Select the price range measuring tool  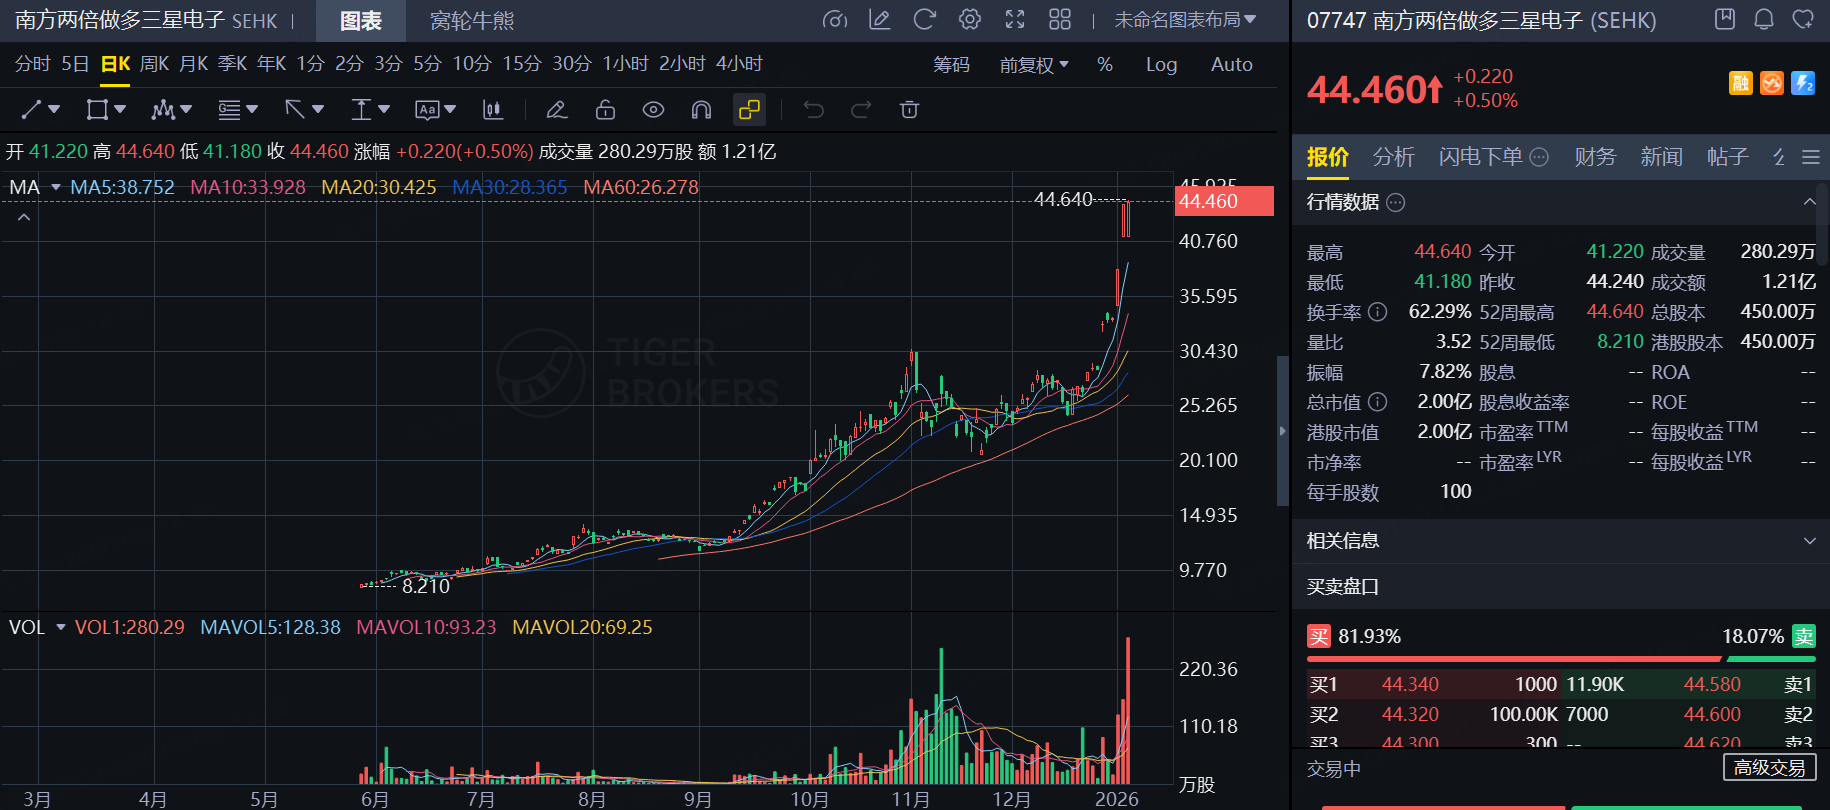361,109
